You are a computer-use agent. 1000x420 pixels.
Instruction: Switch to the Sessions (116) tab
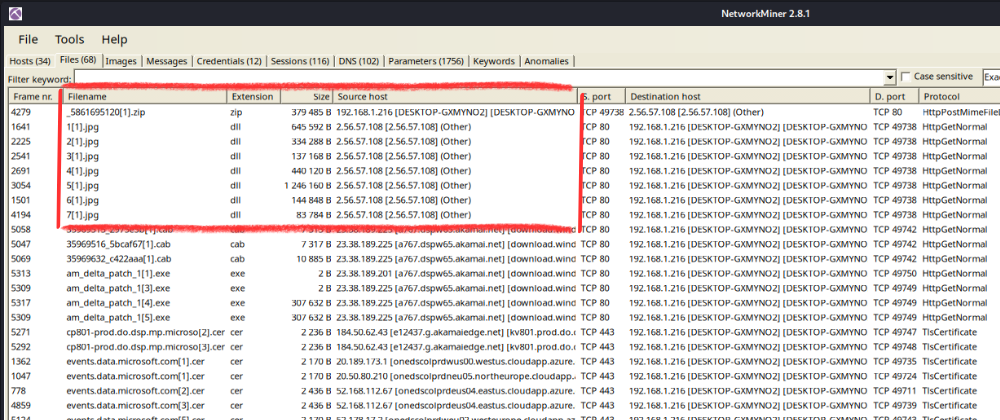pos(300,61)
